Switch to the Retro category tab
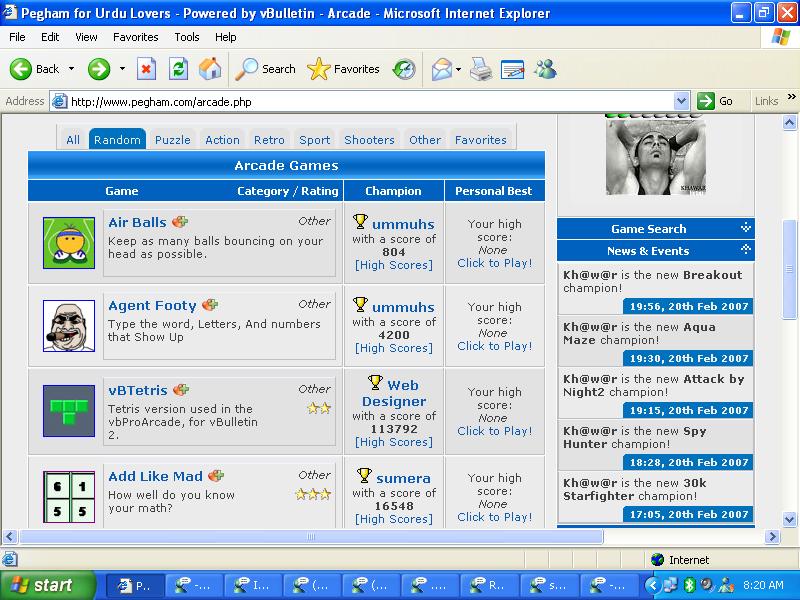 (x=269, y=140)
